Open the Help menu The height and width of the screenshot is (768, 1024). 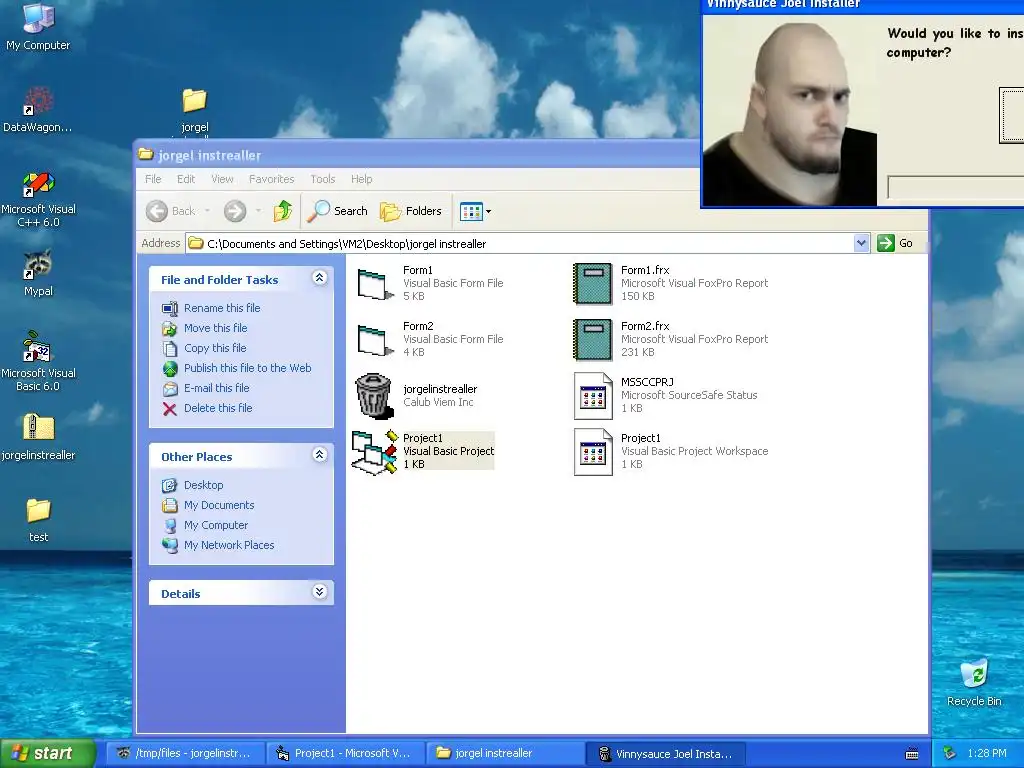point(361,179)
